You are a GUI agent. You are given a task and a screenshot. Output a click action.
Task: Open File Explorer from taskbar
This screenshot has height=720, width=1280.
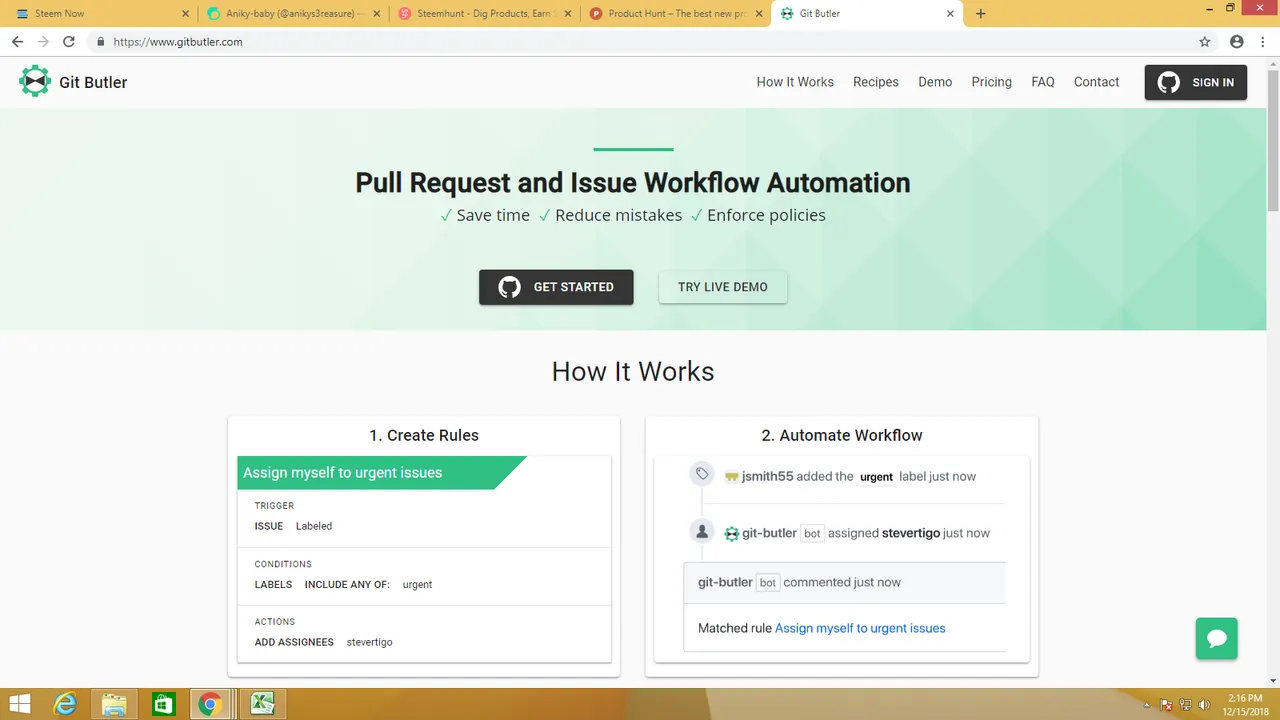click(x=114, y=704)
